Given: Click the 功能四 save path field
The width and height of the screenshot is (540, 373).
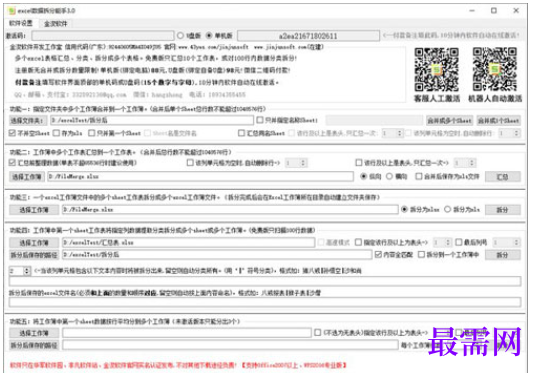Looking at the screenshot, I should pos(217,255).
